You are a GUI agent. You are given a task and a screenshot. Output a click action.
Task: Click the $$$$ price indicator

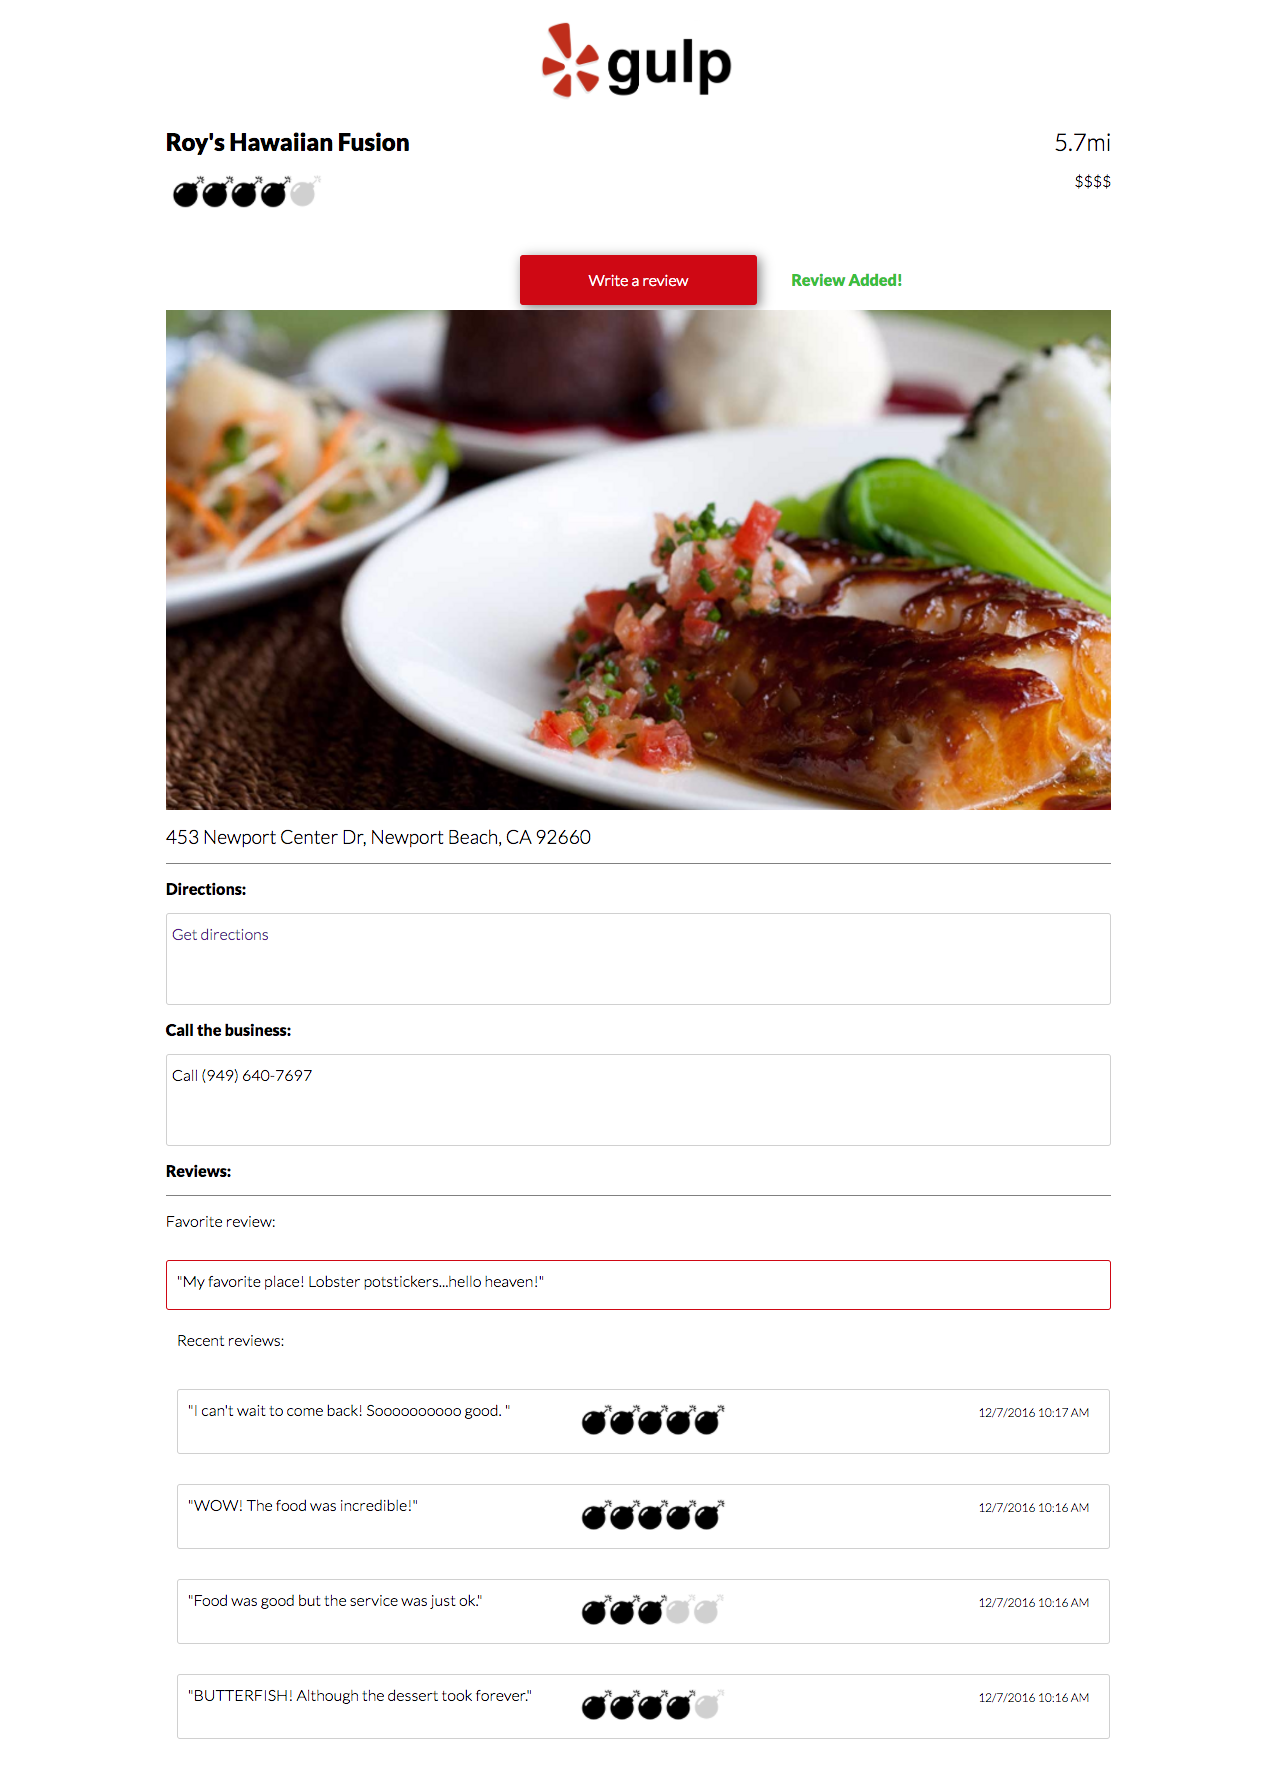[x=1093, y=181]
